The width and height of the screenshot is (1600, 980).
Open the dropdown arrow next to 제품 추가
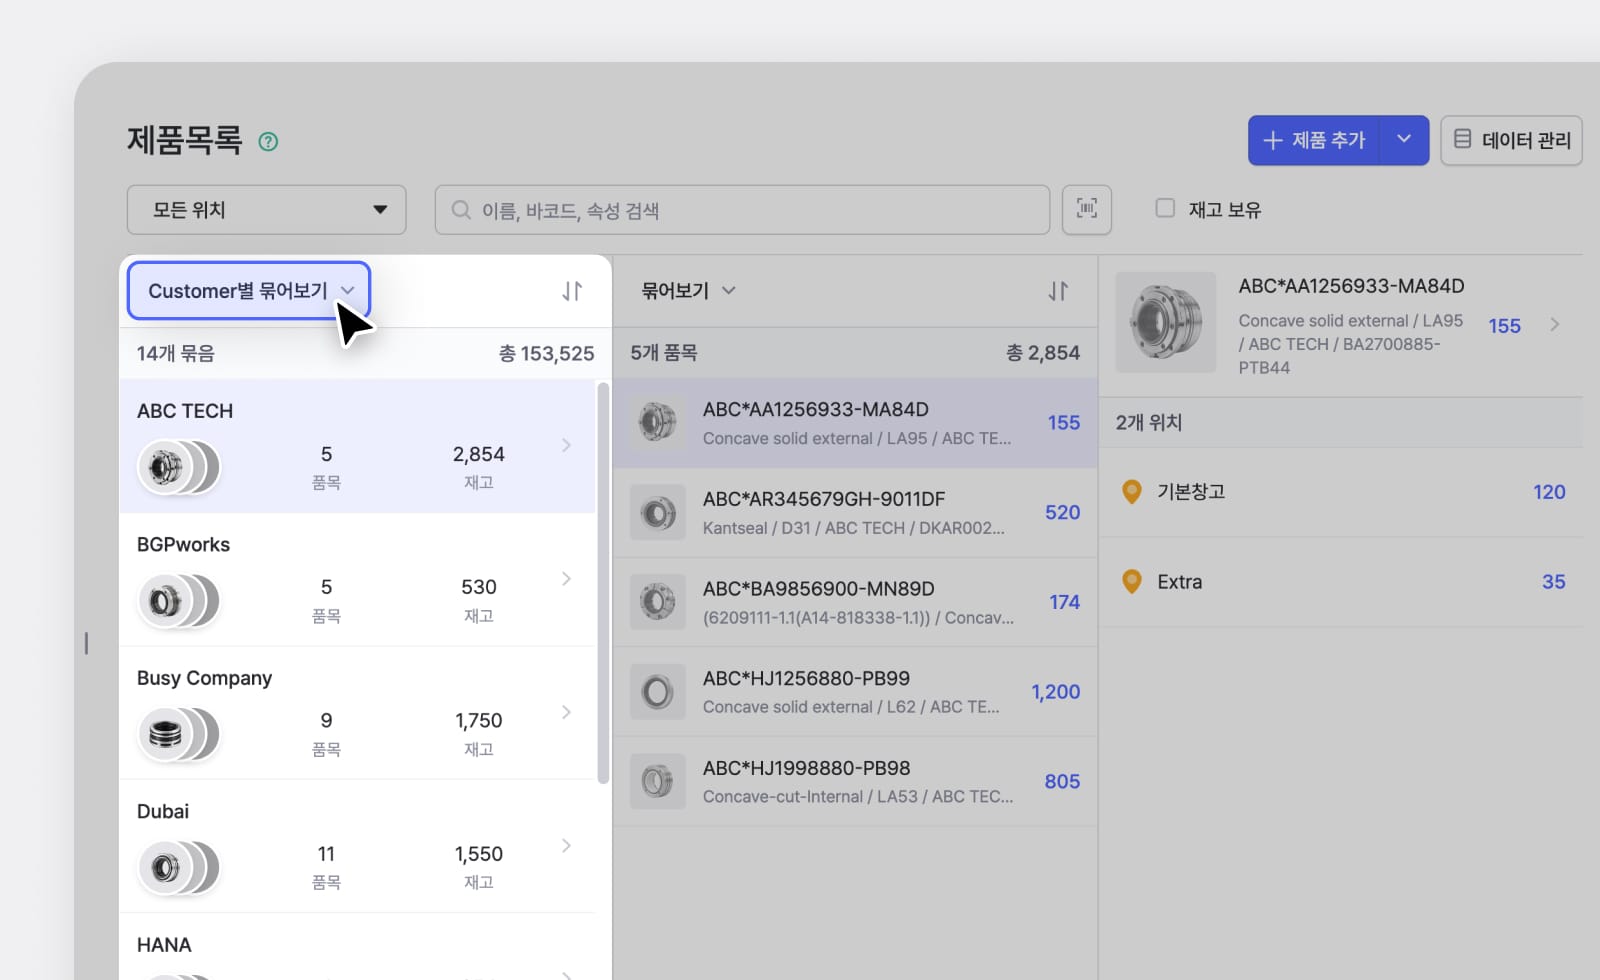pos(1404,140)
